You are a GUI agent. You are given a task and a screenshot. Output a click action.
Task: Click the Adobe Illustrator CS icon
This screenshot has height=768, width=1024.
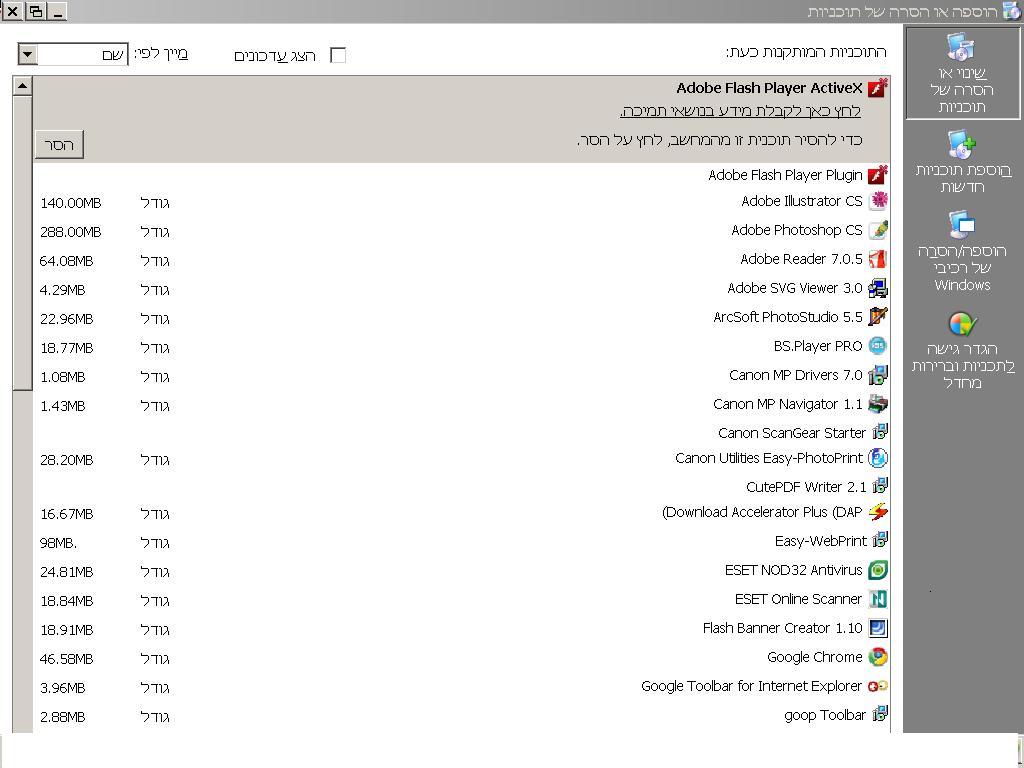[878, 201]
